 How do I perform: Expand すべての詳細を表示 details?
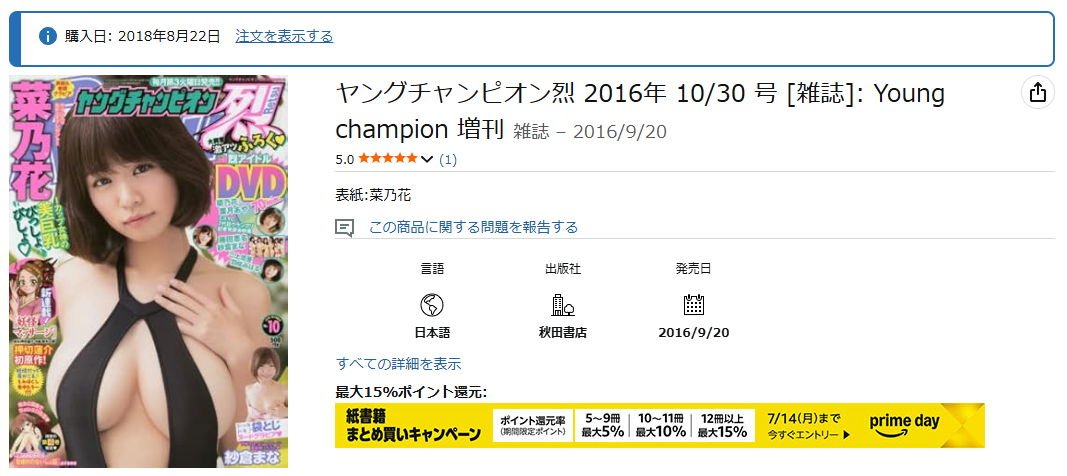coord(399,364)
